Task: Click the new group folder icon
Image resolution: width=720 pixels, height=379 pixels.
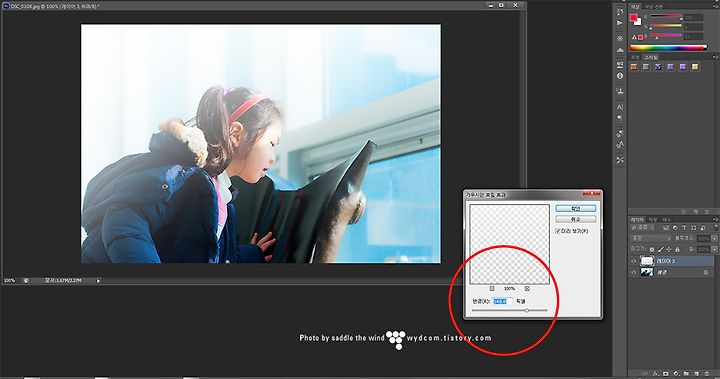Action: [686, 373]
